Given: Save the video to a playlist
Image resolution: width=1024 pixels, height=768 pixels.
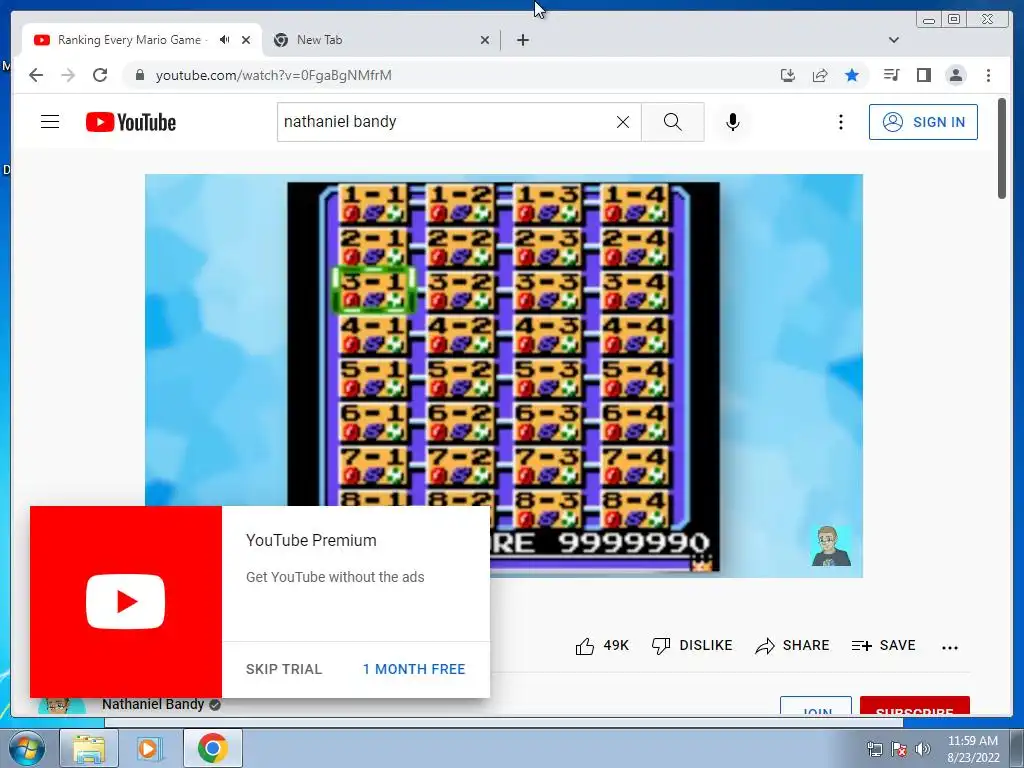Looking at the screenshot, I should [883, 646].
